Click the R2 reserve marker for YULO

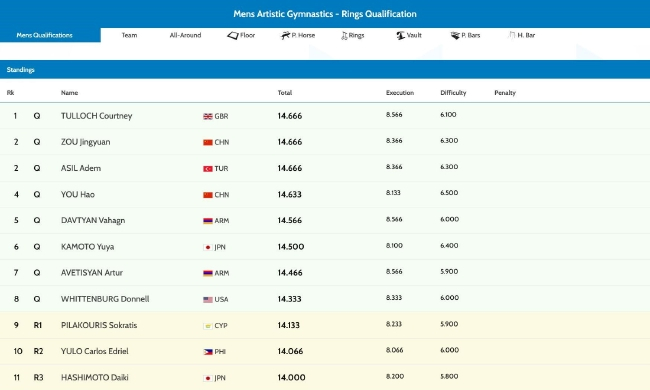38,351
